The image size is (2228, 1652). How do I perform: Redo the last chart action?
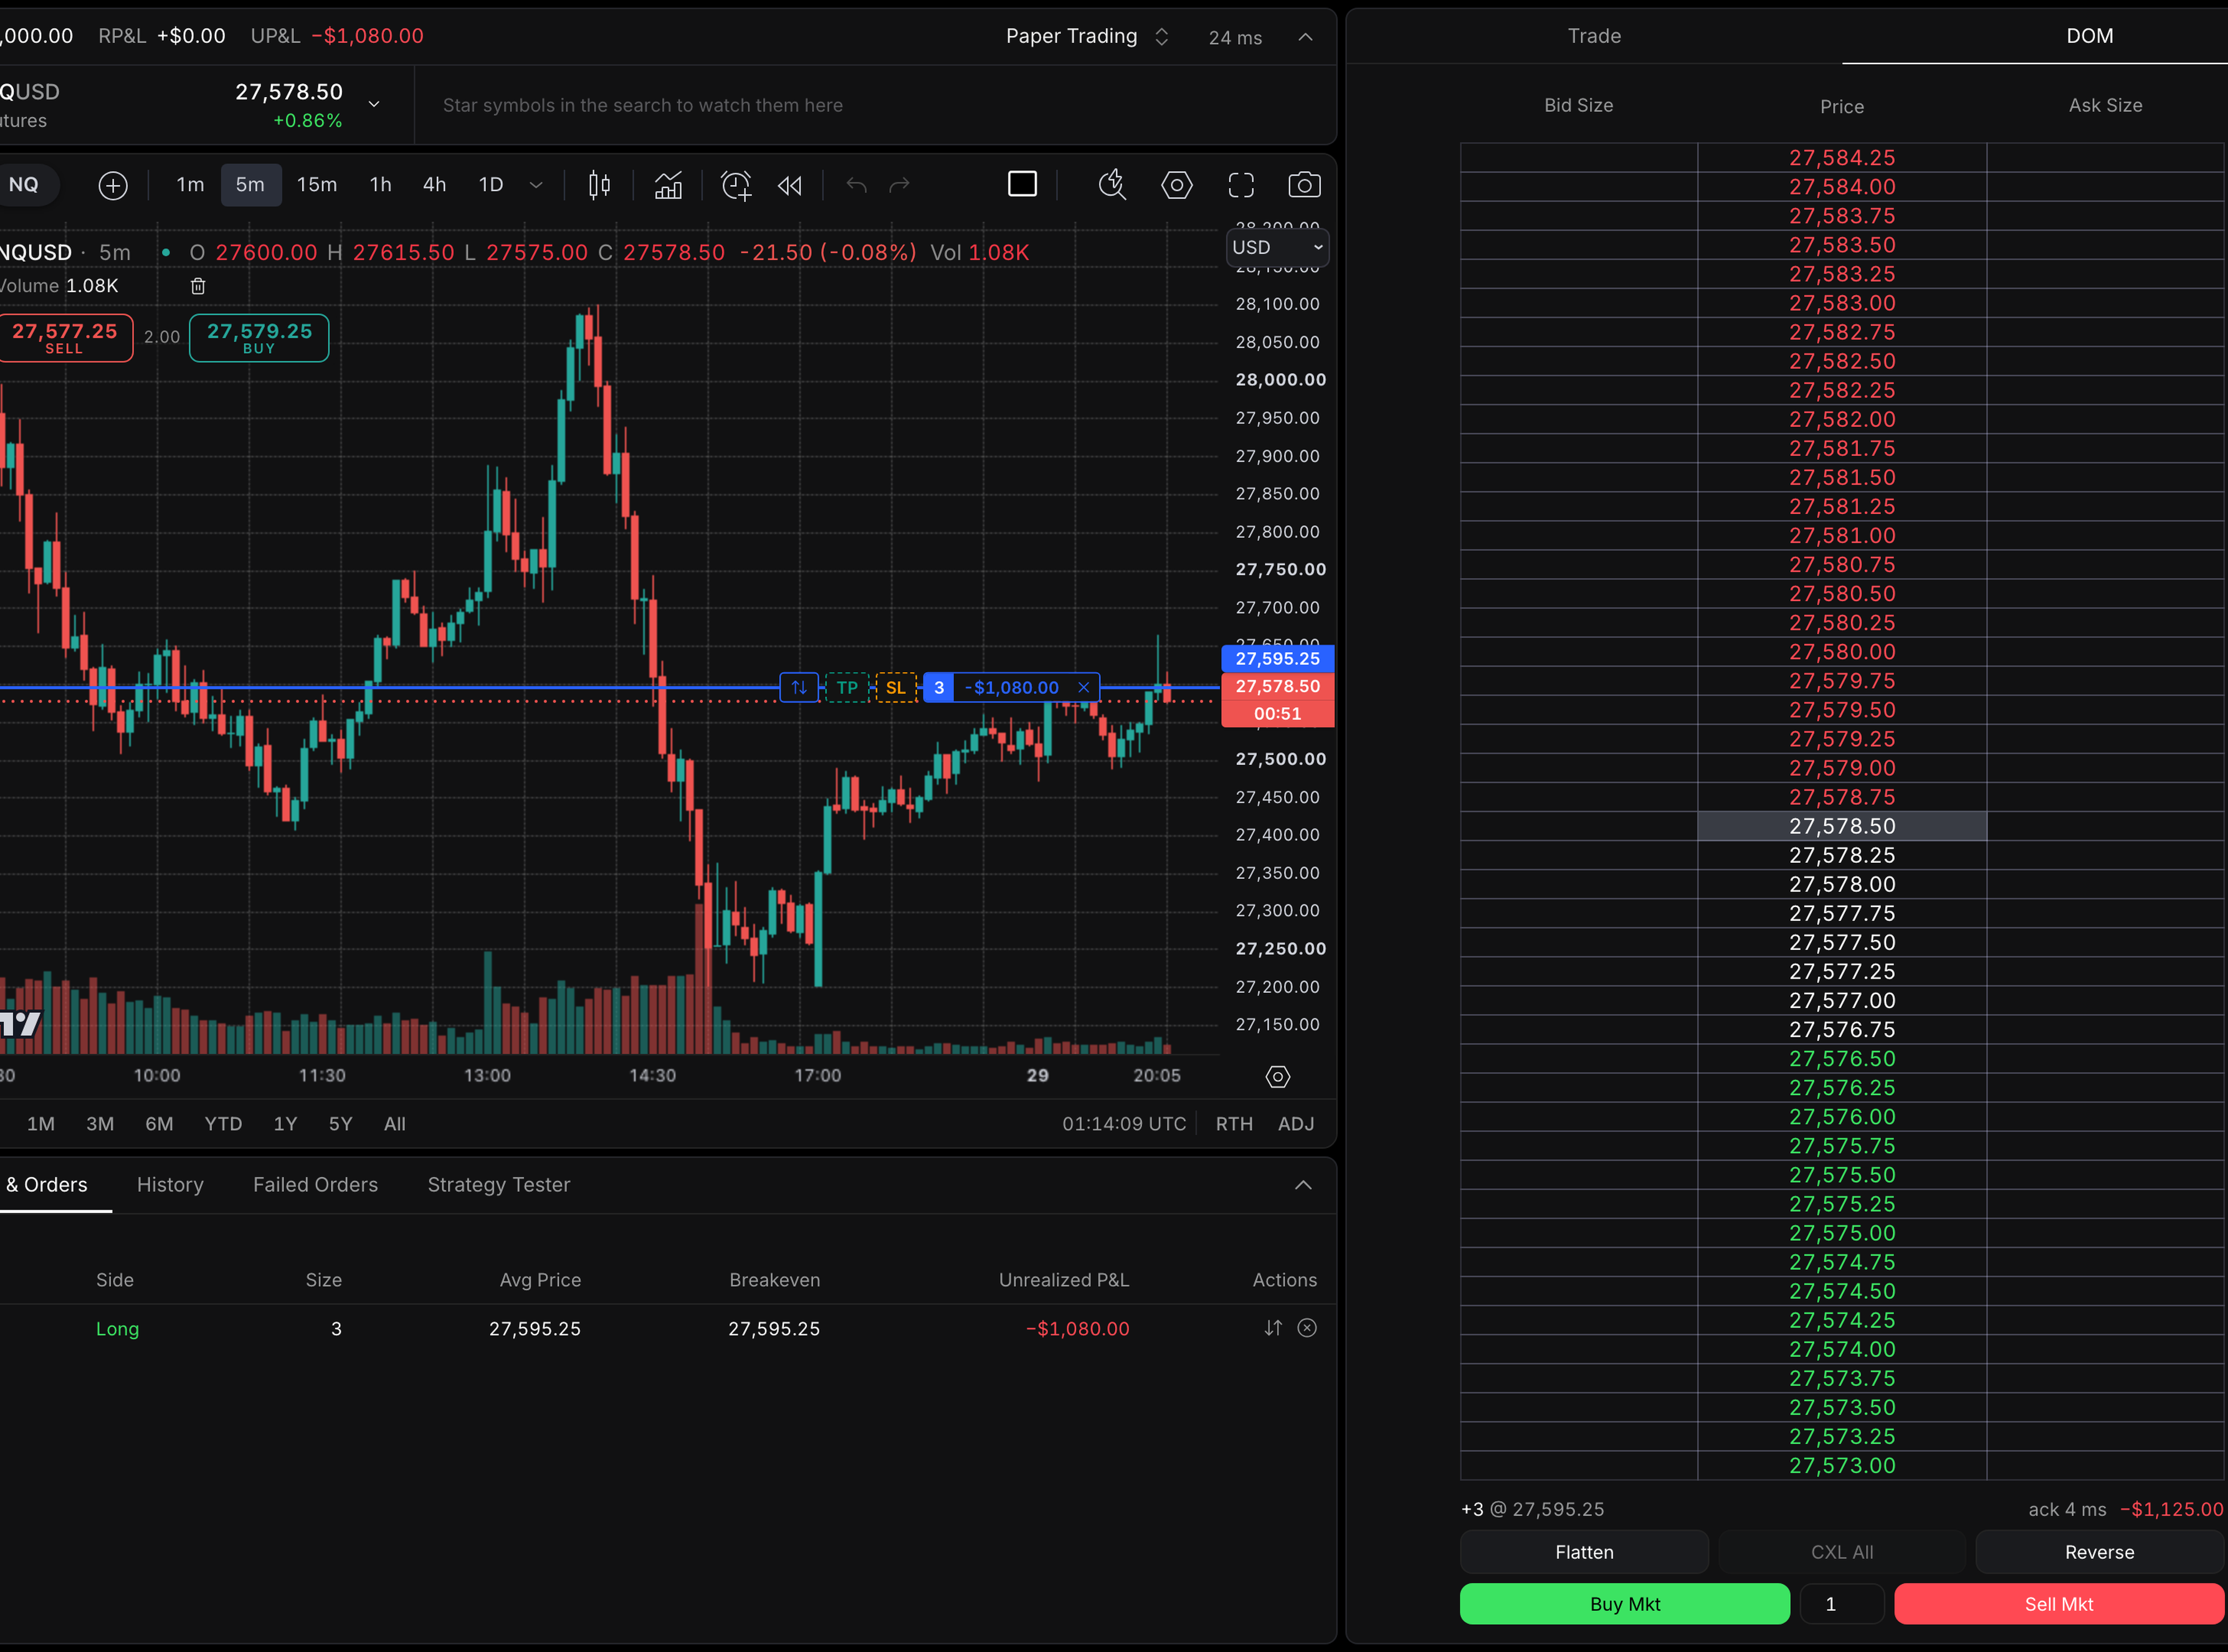coord(900,185)
